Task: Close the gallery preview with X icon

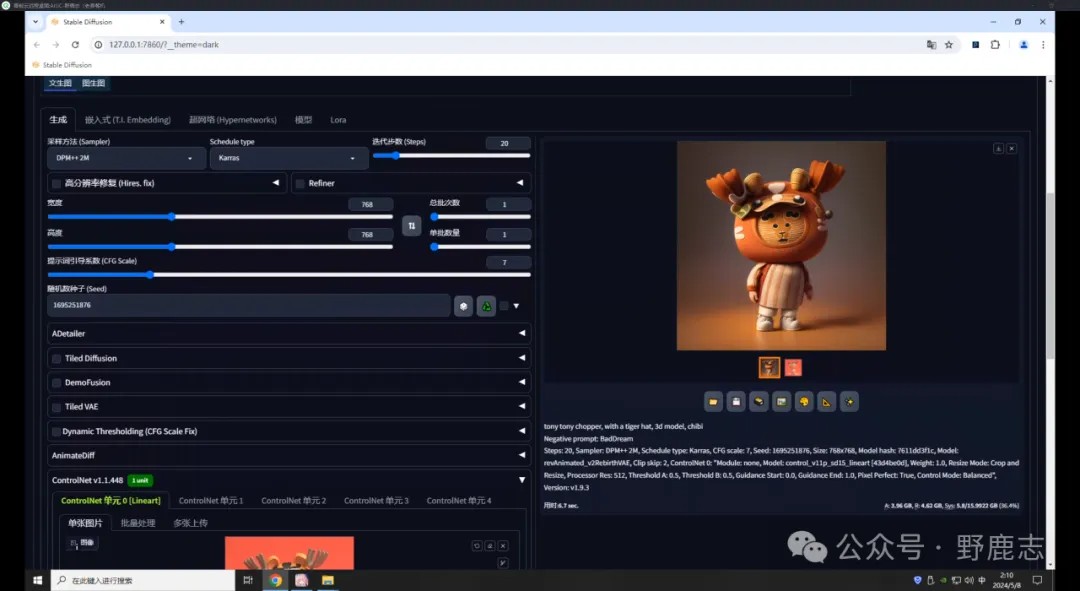Action: coord(1011,148)
